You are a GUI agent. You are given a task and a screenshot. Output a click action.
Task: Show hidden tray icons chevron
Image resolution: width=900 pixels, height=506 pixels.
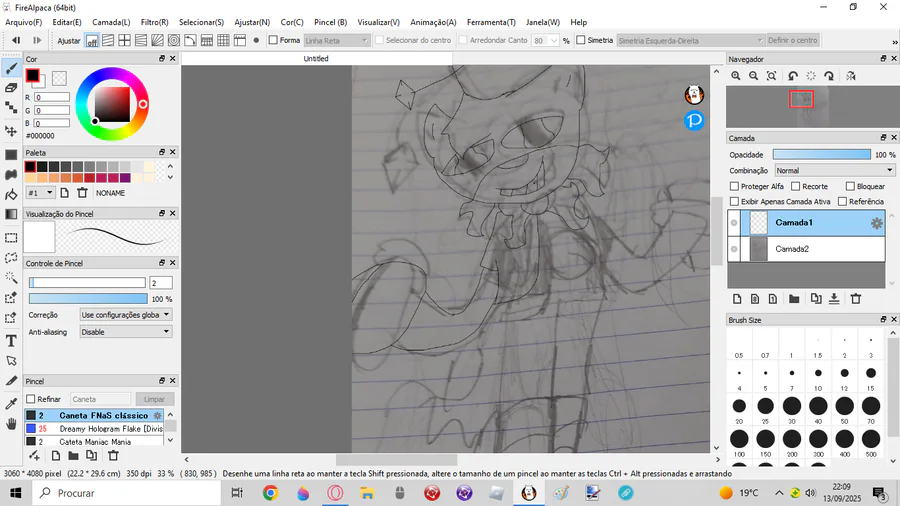point(779,493)
